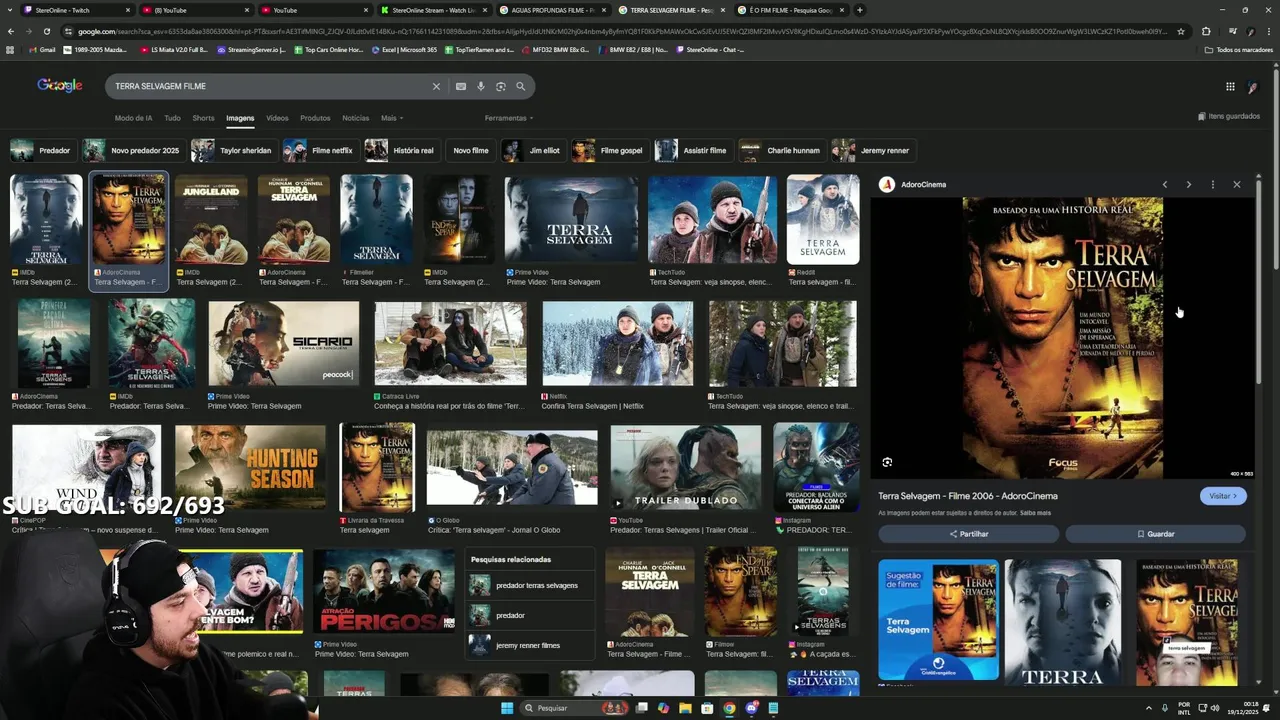Filter by the Filme netflix chip
This screenshot has height=720, width=1280.
click(320, 150)
